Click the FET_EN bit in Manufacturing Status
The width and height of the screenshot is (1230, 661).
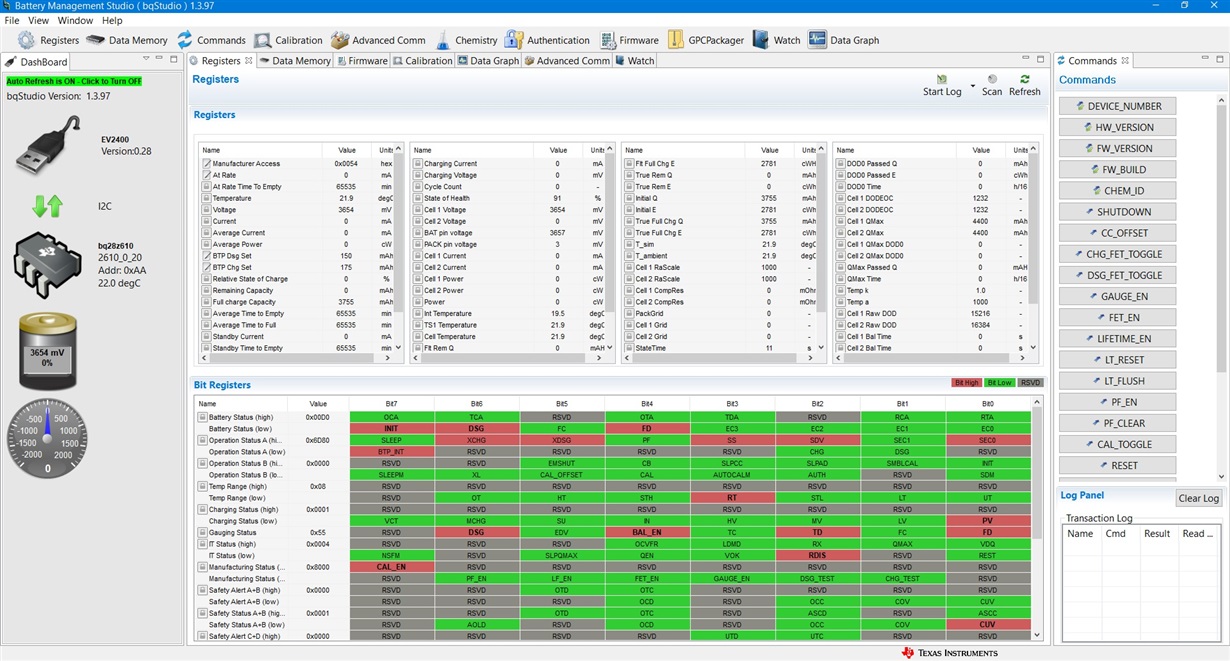(647, 578)
